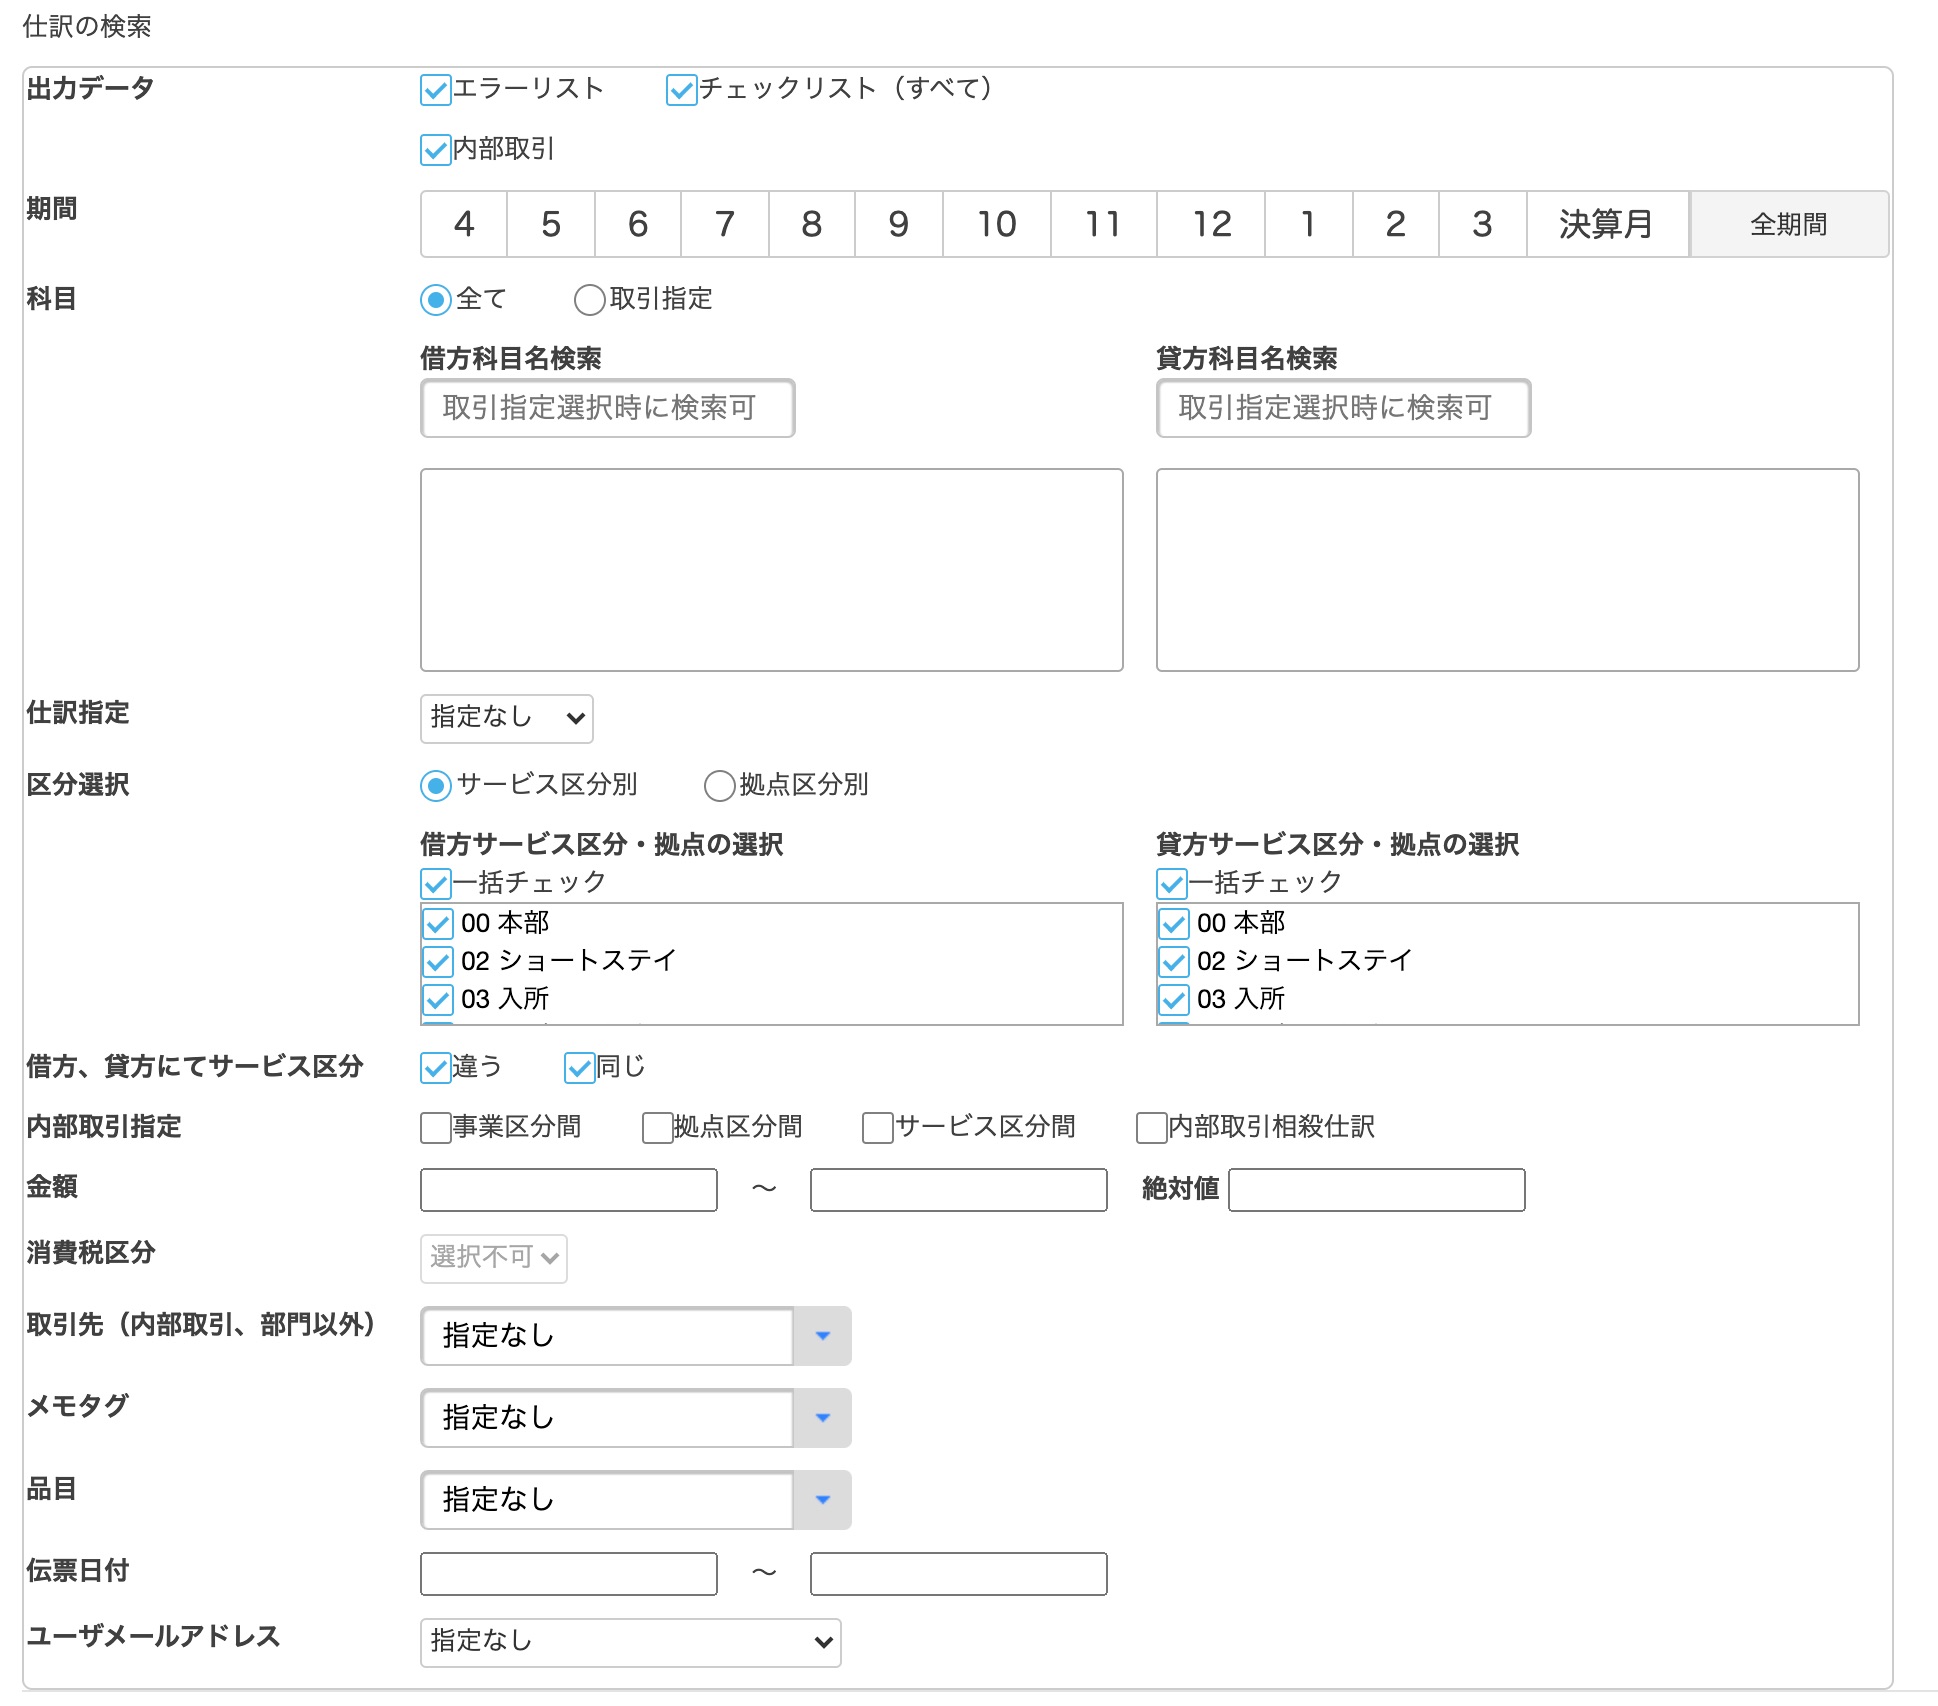Screen dimensions: 1938x1706
Task: Click the credit account list box
Action: [1508, 570]
